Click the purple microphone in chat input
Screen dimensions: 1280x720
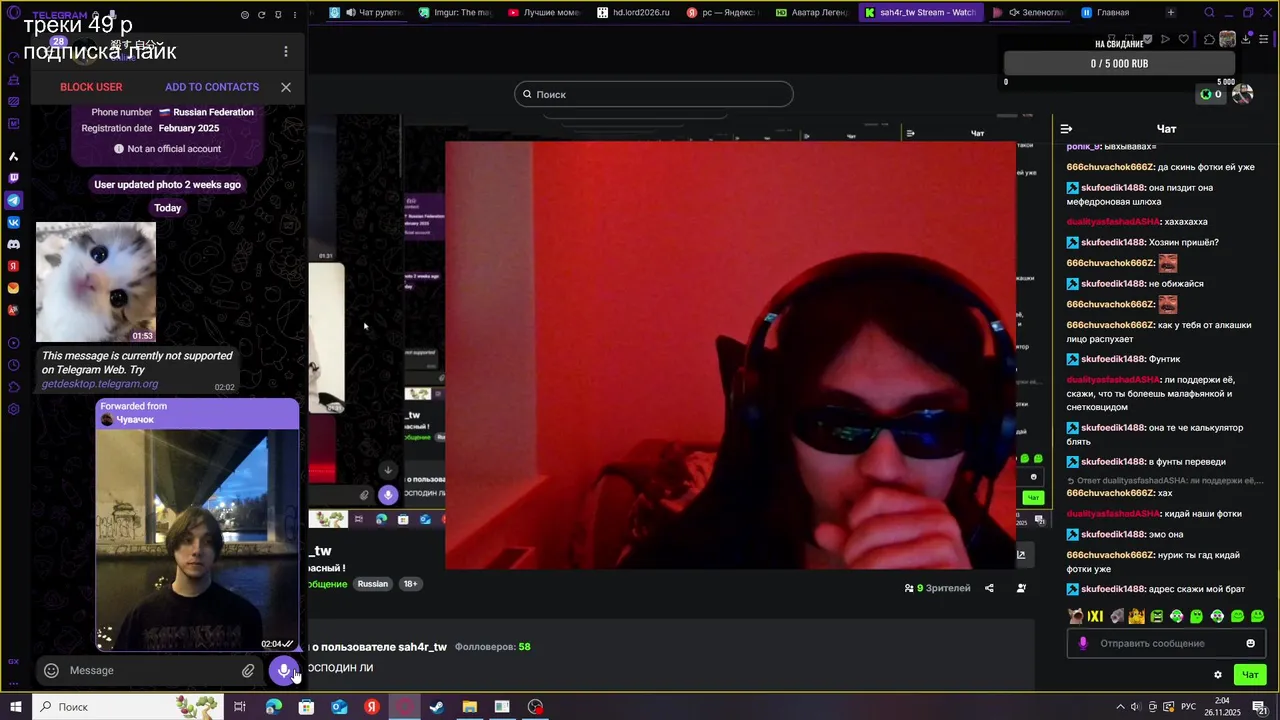pyautogui.click(x=1082, y=643)
